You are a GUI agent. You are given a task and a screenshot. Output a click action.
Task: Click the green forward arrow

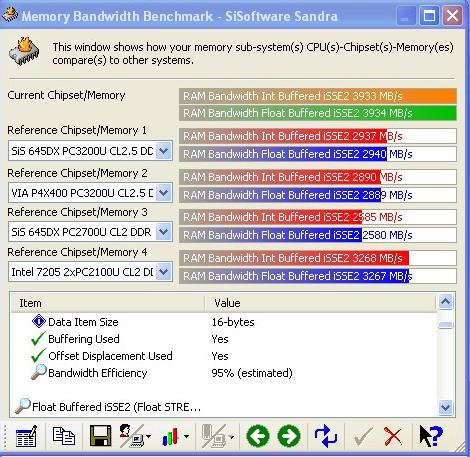pyautogui.click(x=289, y=436)
